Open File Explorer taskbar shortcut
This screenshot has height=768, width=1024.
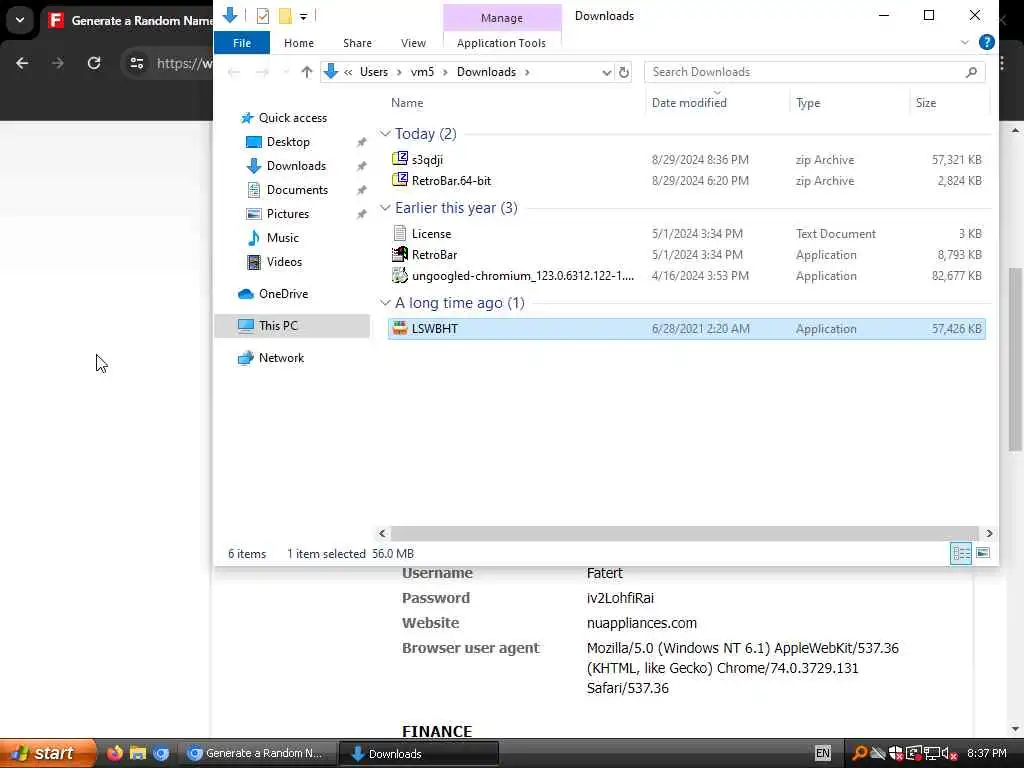click(x=137, y=754)
